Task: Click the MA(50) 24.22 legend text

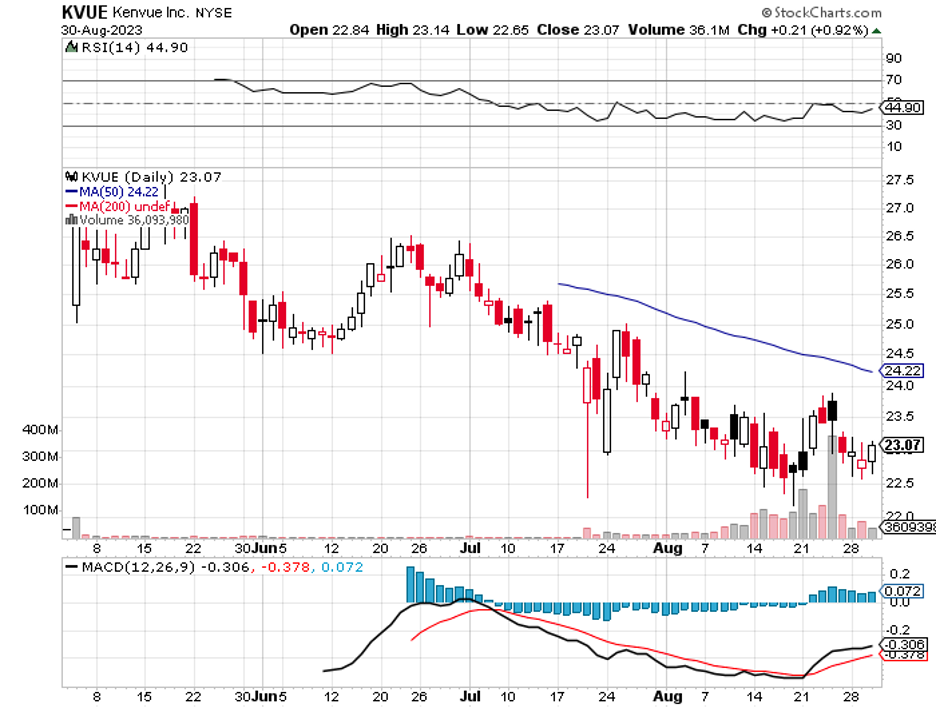Action: coord(119,192)
